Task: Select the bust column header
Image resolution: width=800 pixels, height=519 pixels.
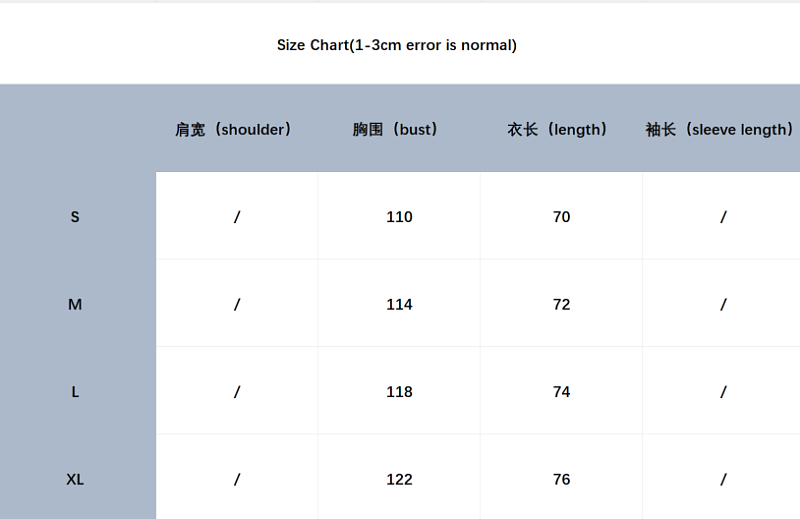Action: point(395,130)
